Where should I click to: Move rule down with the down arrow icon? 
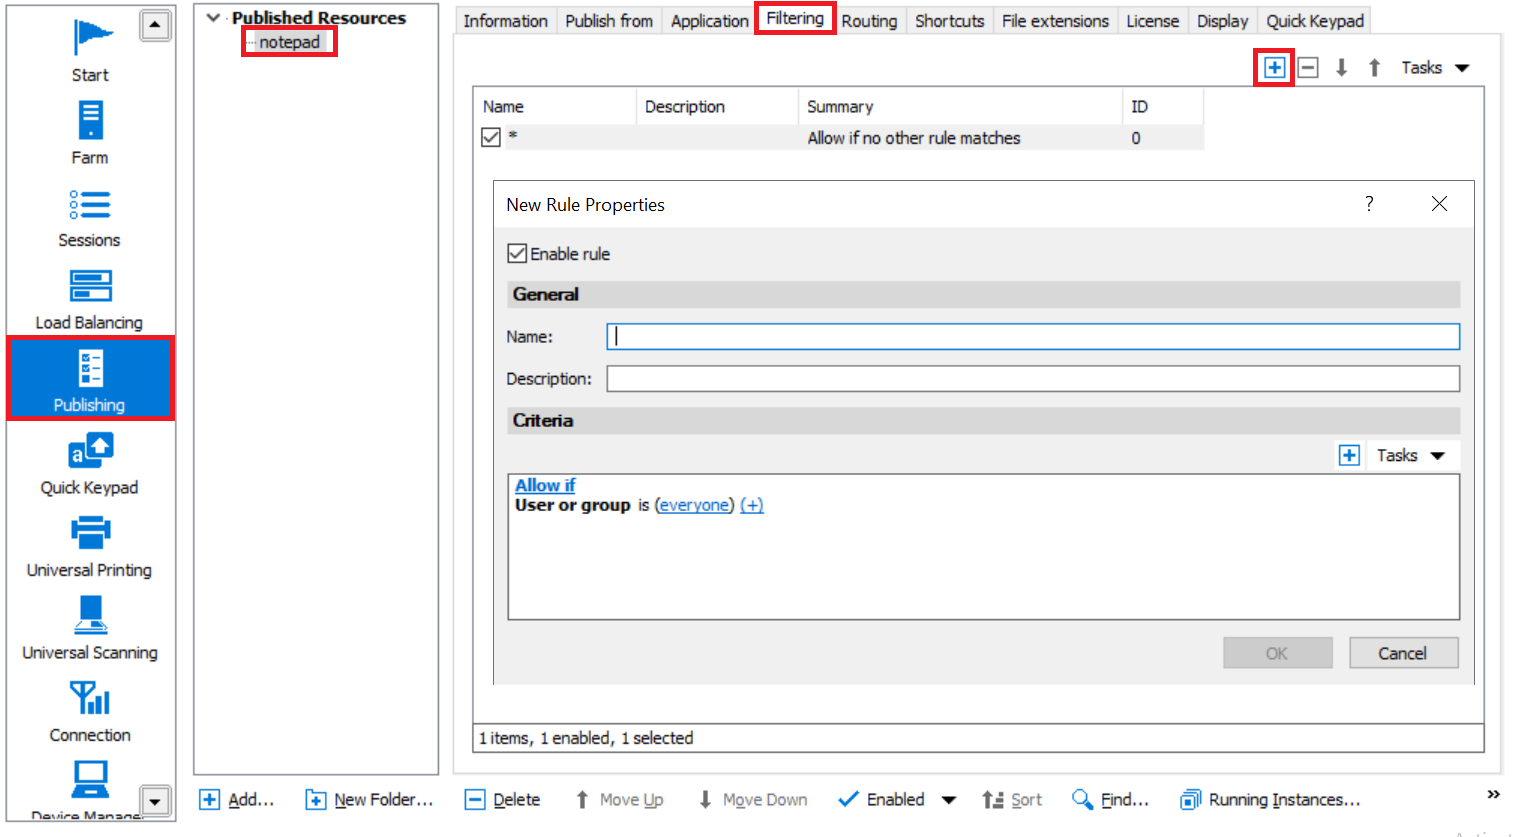(1342, 68)
